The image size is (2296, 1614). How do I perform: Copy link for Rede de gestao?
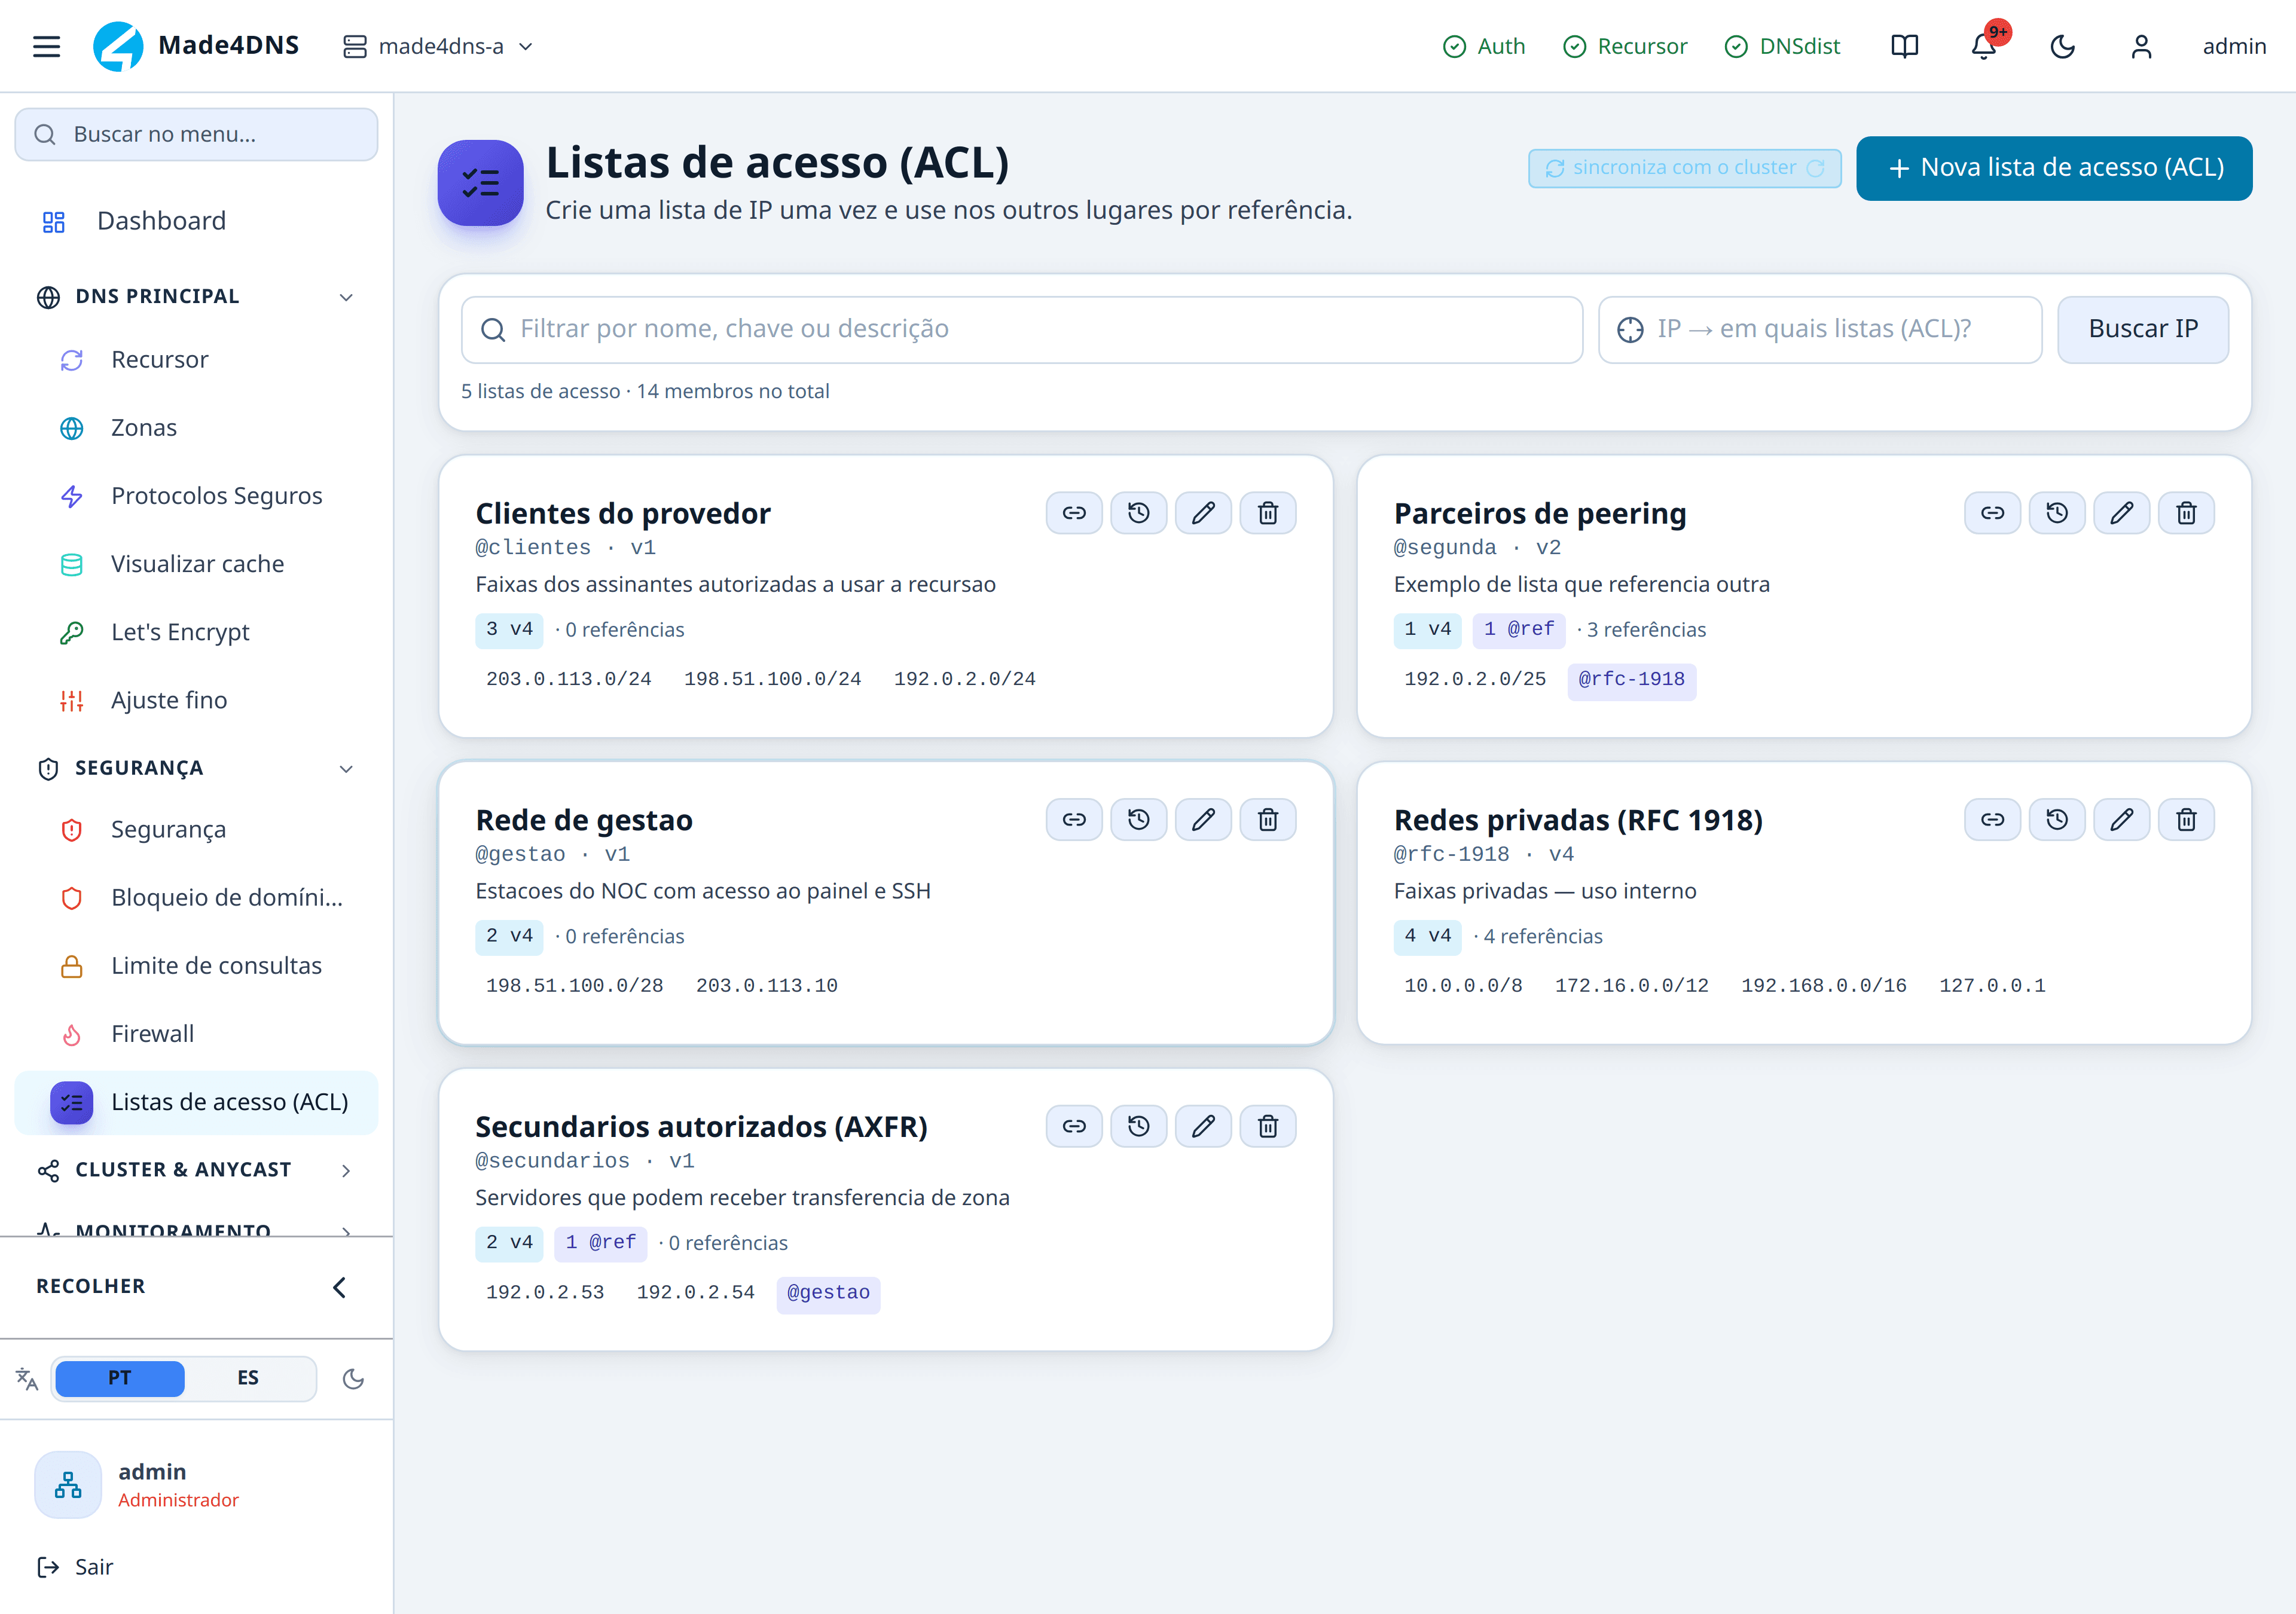1074,820
